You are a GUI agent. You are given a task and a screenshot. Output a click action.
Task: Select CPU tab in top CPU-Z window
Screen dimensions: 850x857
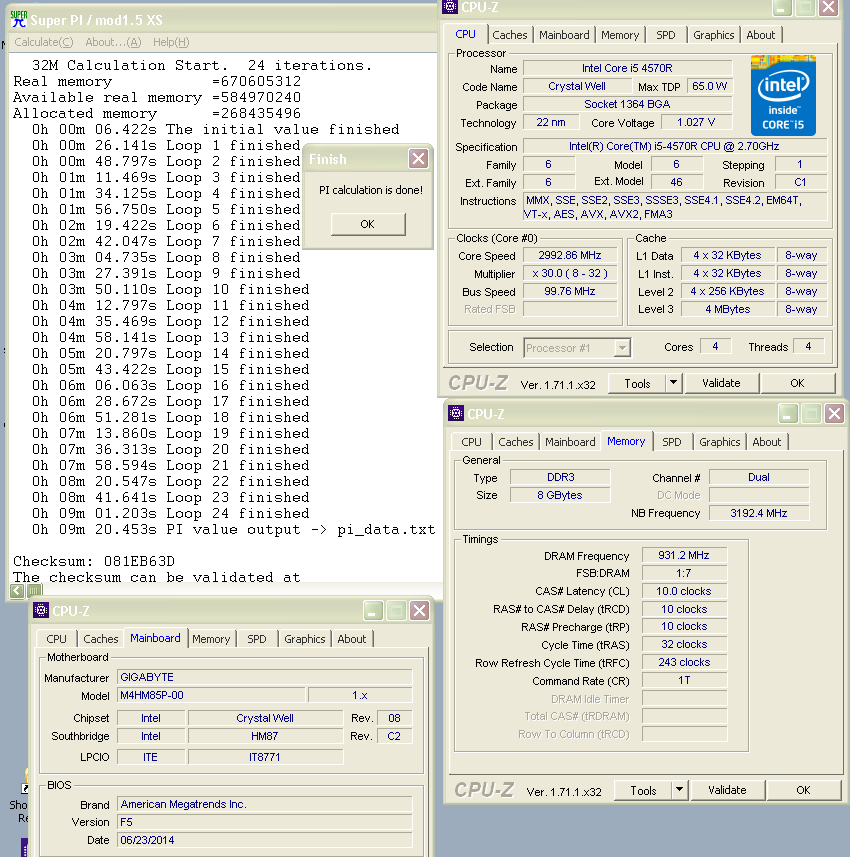465,34
